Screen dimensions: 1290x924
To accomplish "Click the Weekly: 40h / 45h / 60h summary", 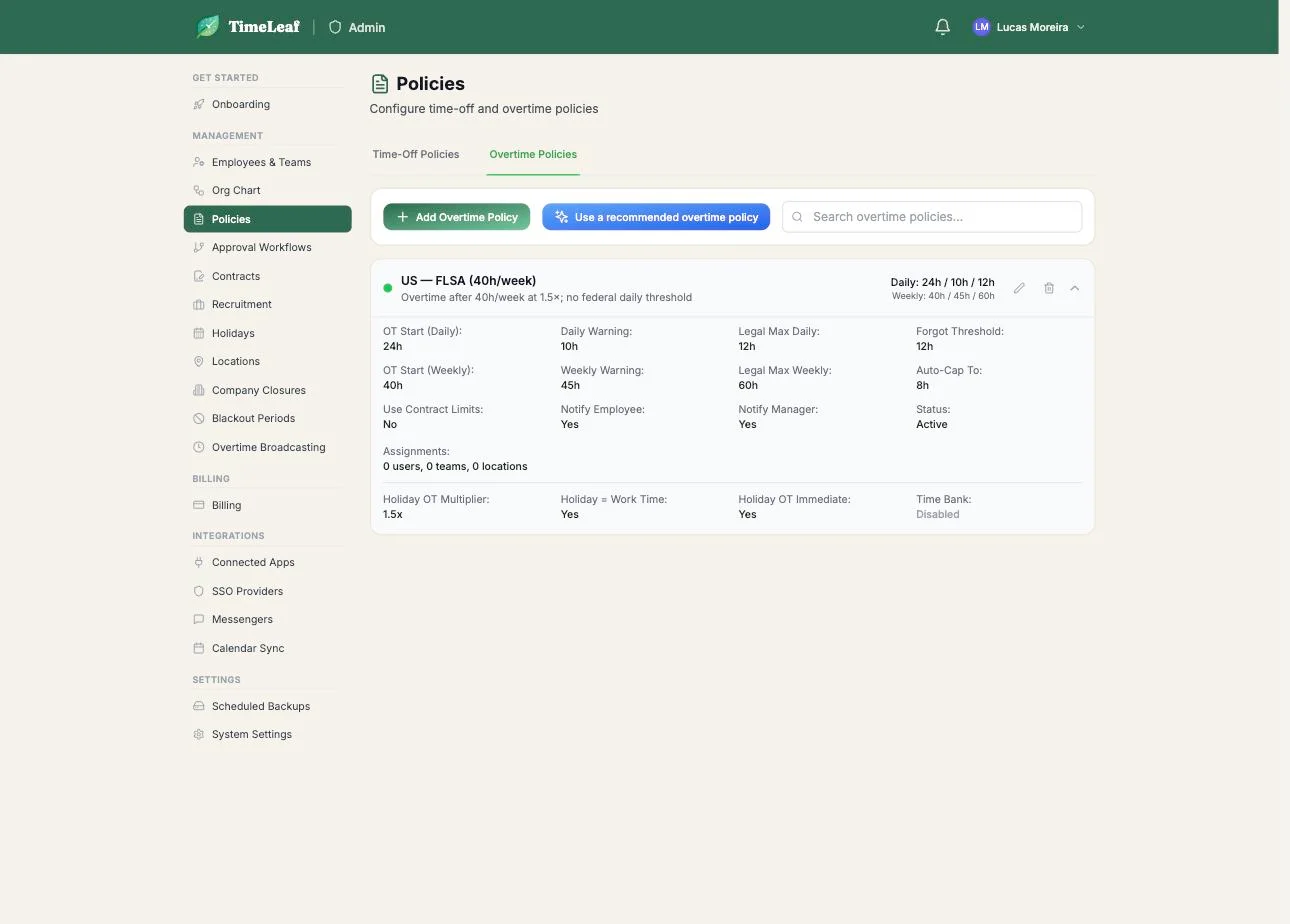I will click(x=943, y=296).
